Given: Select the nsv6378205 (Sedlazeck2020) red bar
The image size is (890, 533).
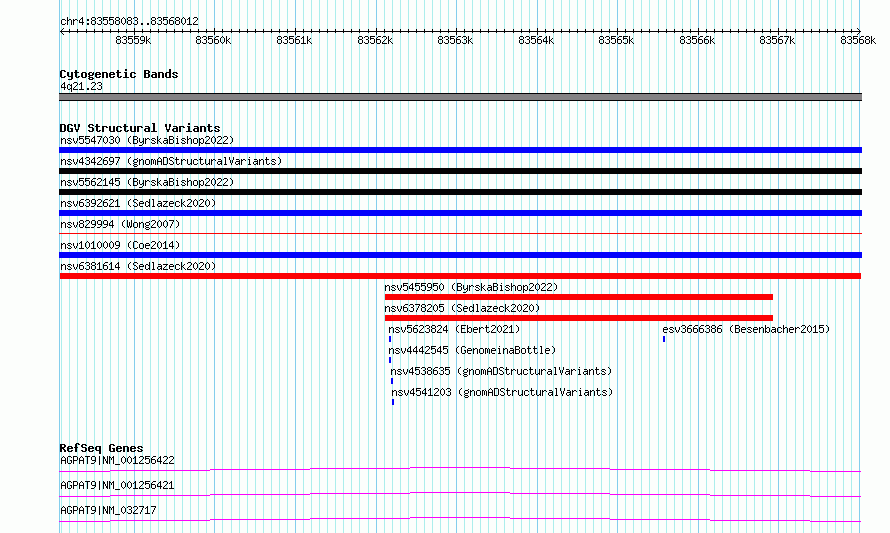Looking at the screenshot, I should (578, 318).
